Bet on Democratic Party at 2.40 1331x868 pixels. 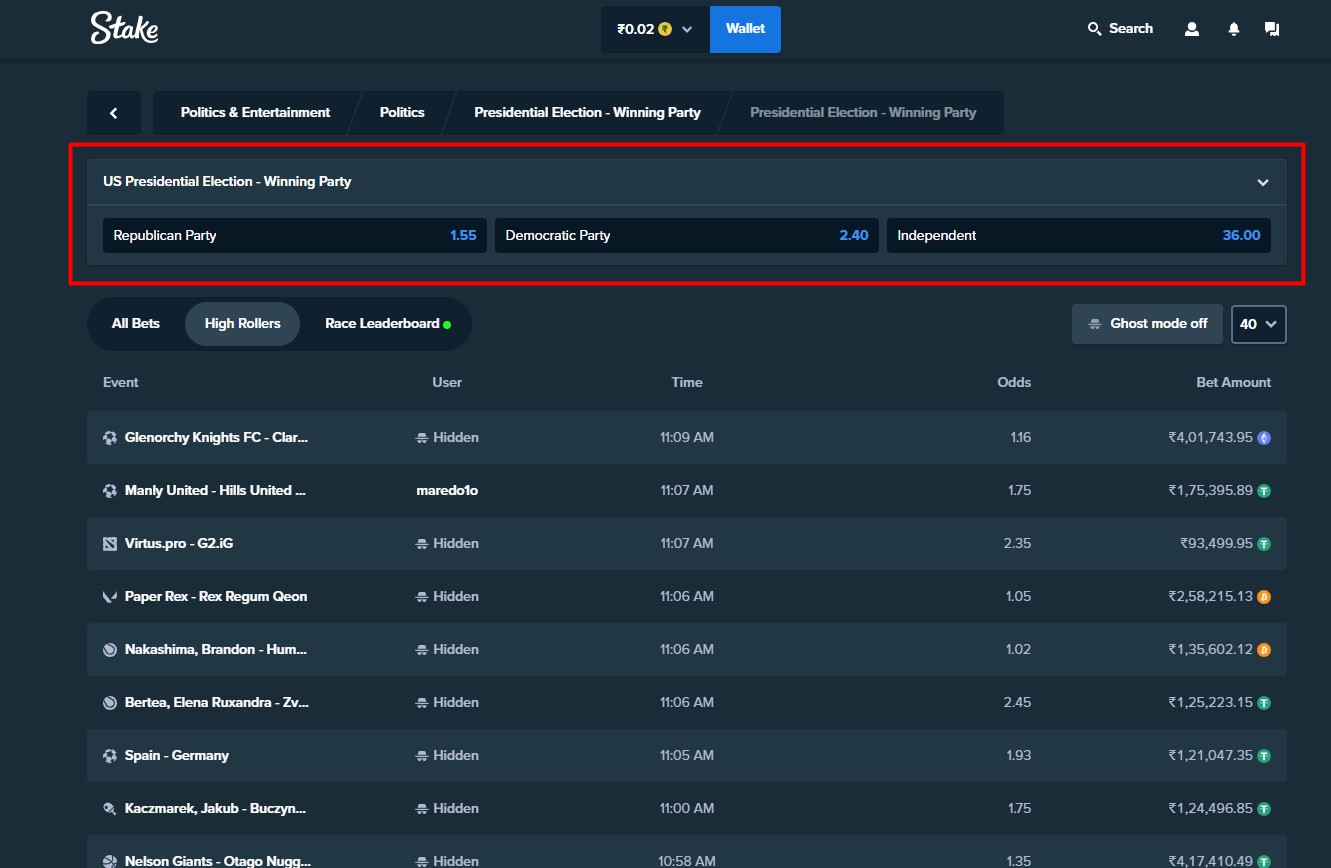687,235
